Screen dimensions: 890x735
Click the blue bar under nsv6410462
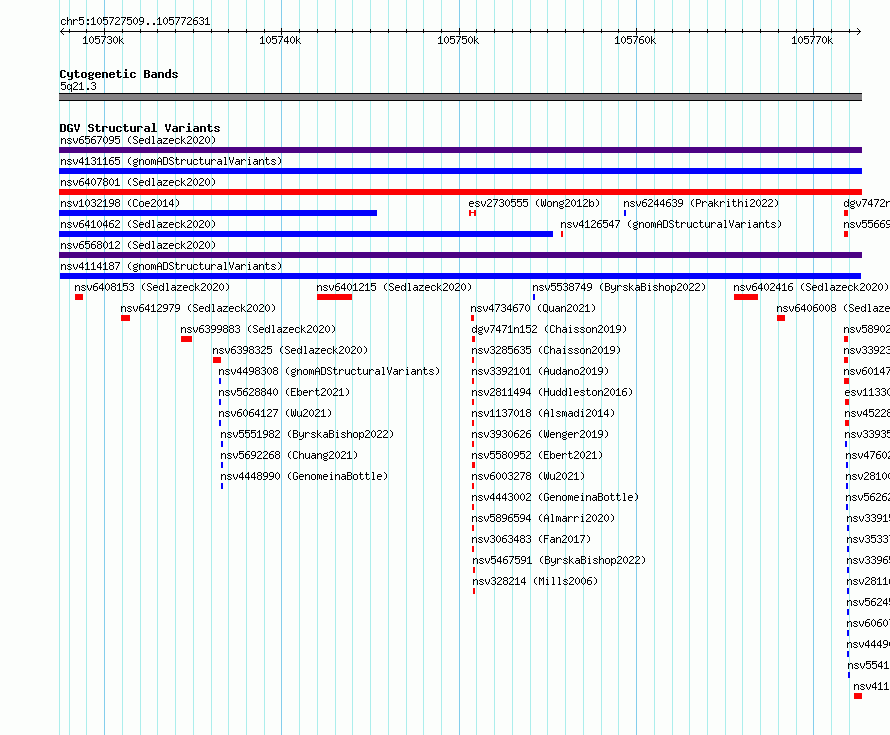pos(306,234)
